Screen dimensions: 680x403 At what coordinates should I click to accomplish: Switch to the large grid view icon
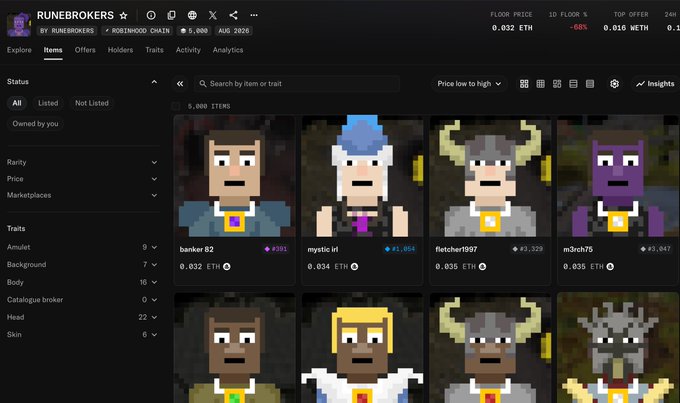tap(524, 84)
